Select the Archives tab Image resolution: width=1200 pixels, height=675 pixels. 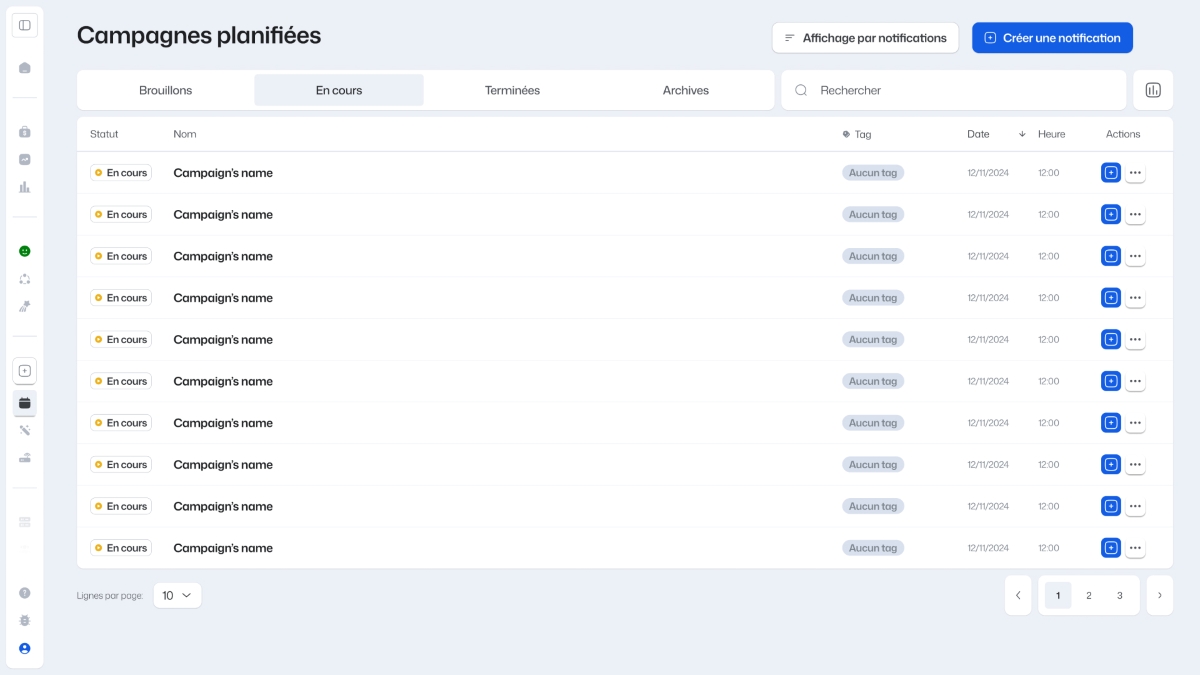click(x=686, y=90)
